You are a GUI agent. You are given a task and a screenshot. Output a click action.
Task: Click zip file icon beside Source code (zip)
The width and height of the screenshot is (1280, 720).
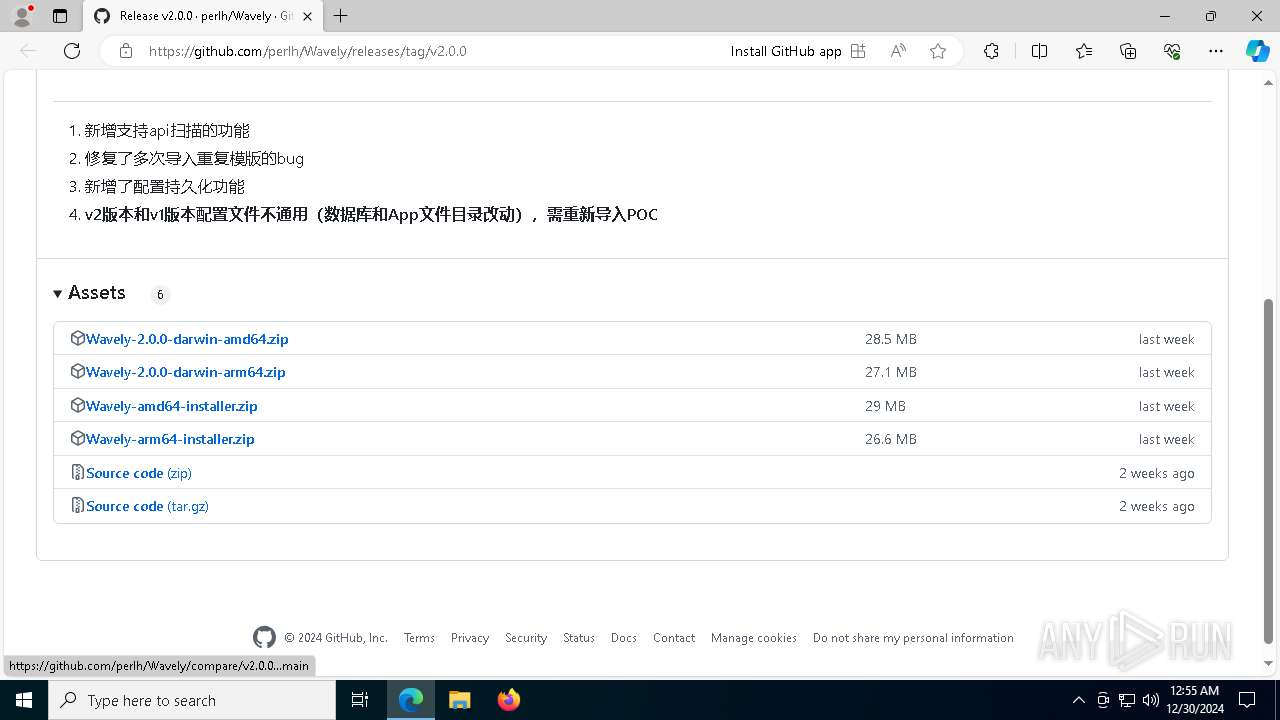click(x=77, y=472)
